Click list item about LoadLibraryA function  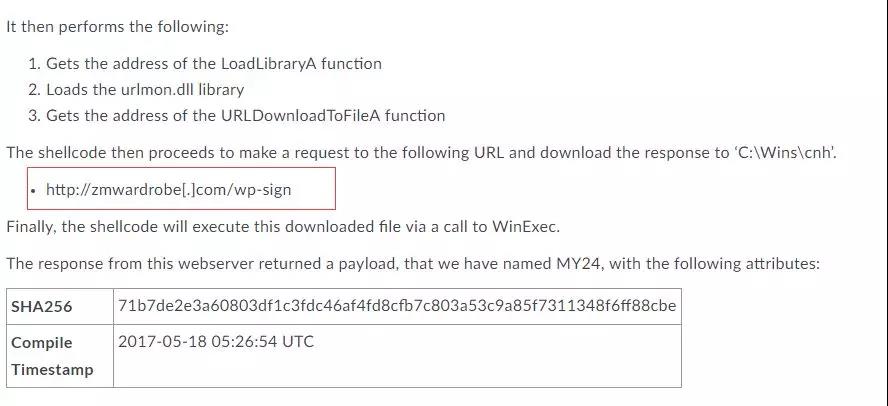coord(205,63)
